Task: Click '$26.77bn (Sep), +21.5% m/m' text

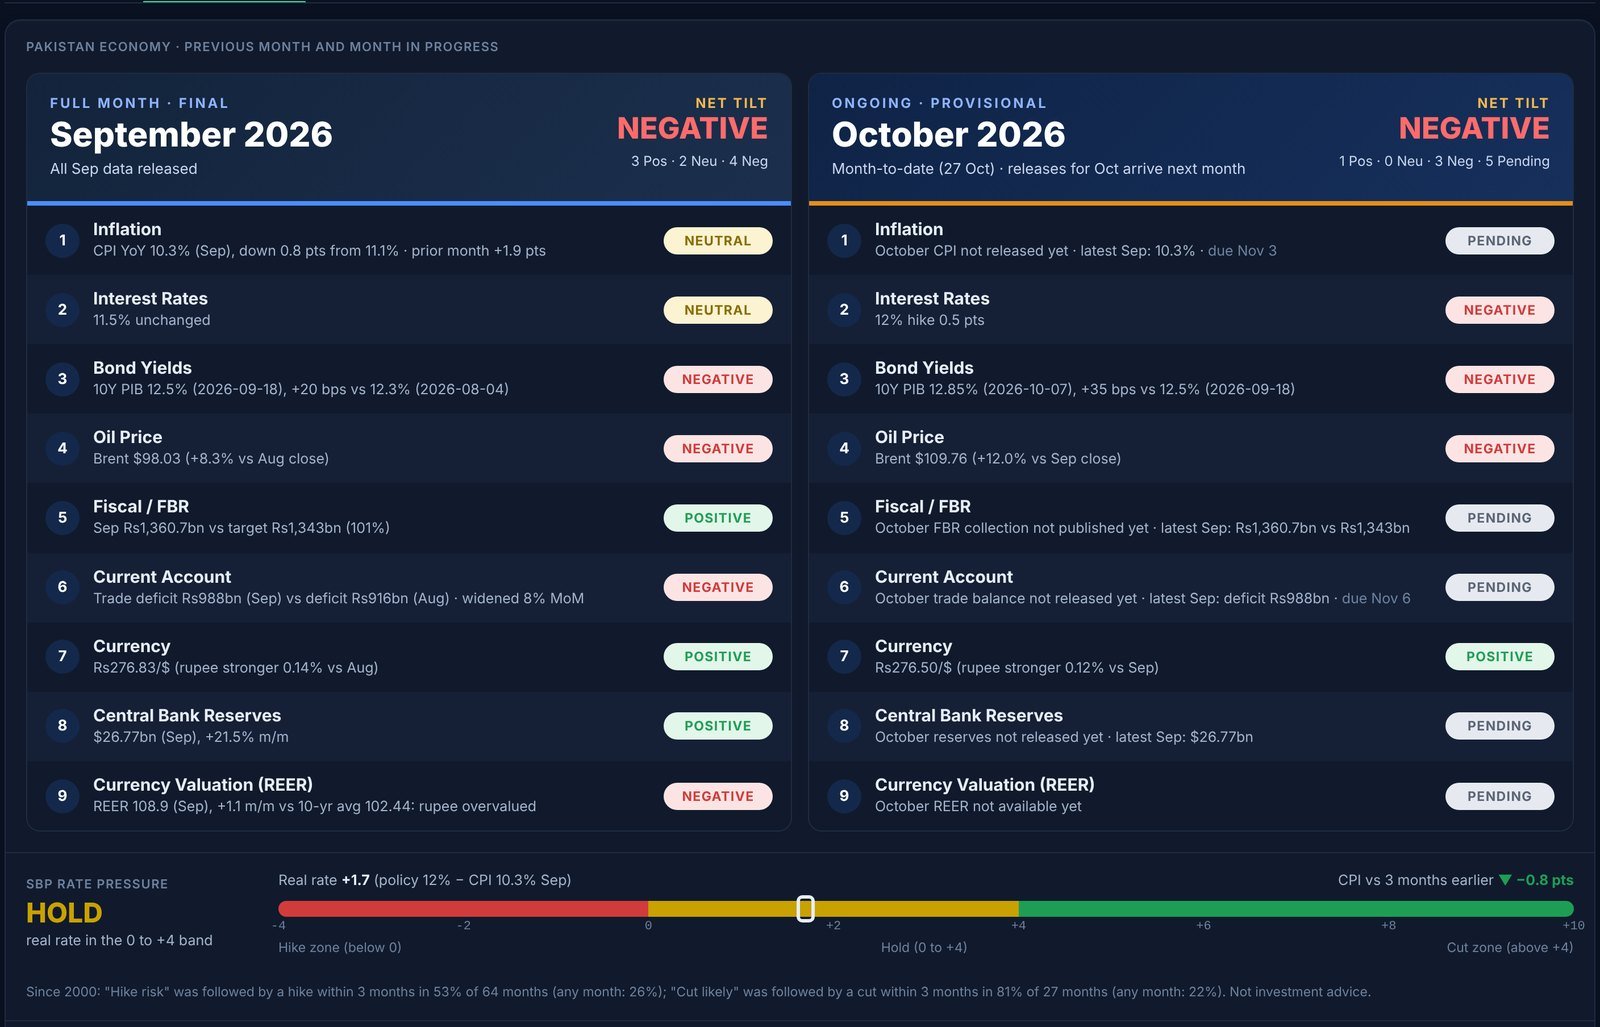Action: [191, 737]
